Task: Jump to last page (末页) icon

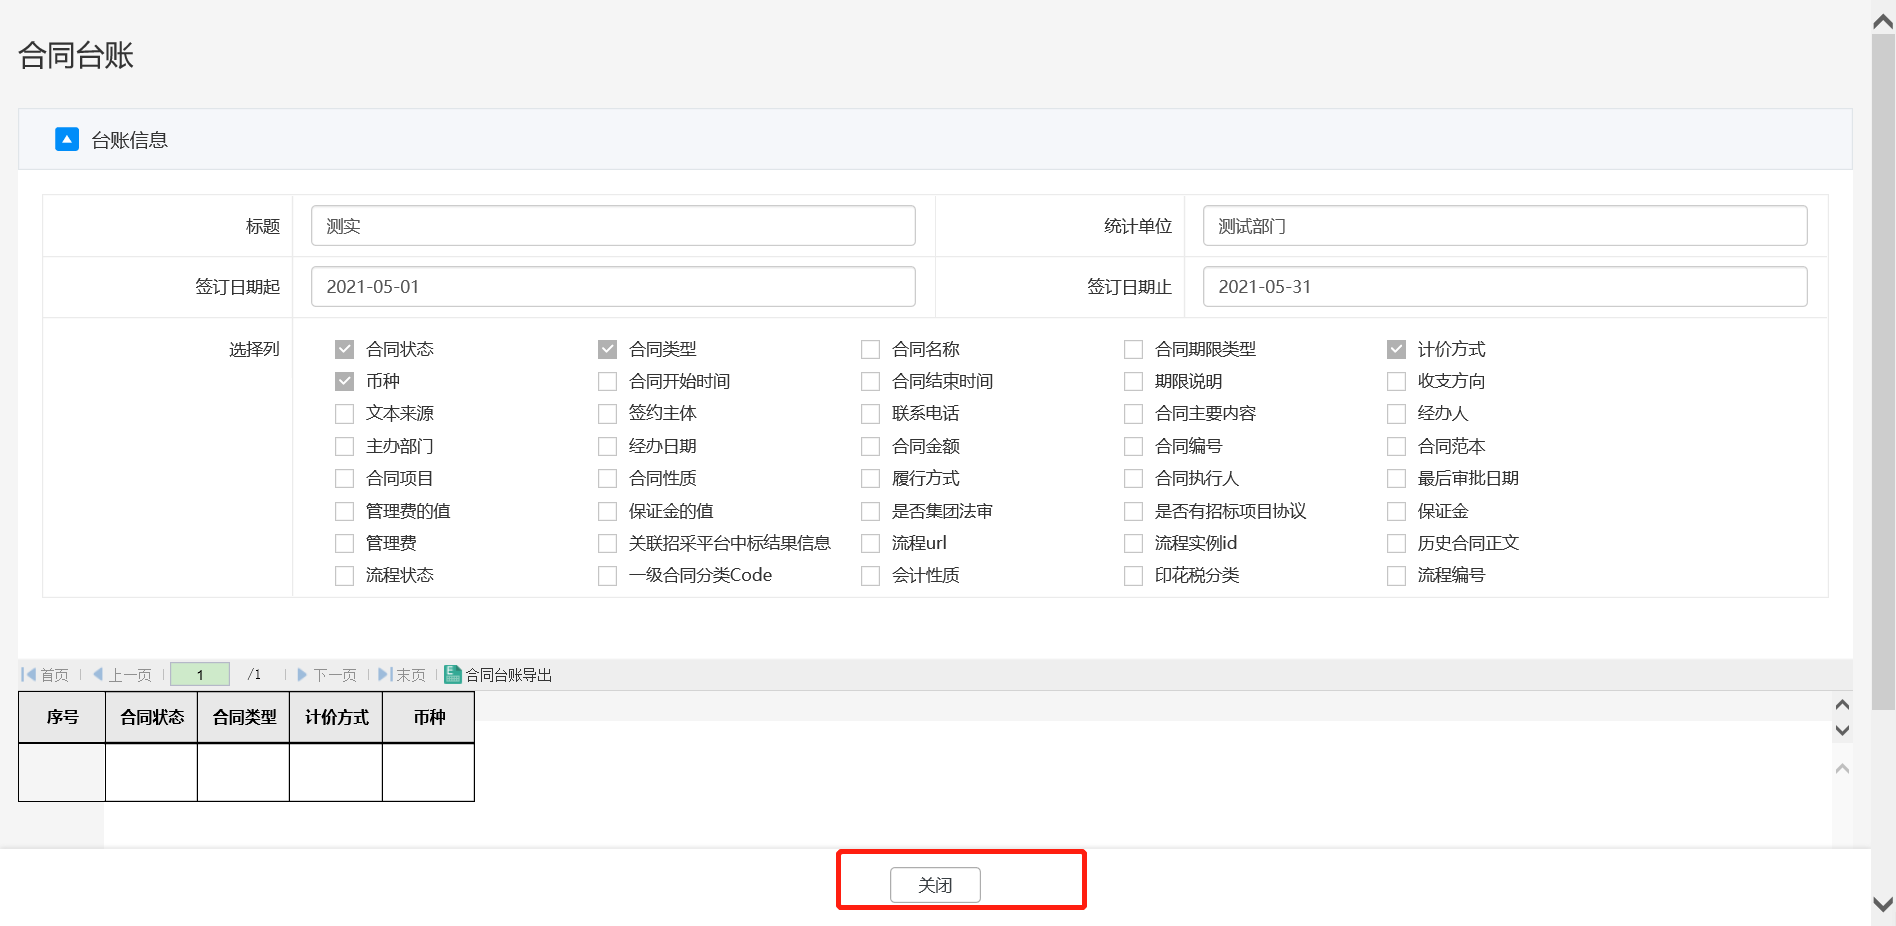Action: 385,675
